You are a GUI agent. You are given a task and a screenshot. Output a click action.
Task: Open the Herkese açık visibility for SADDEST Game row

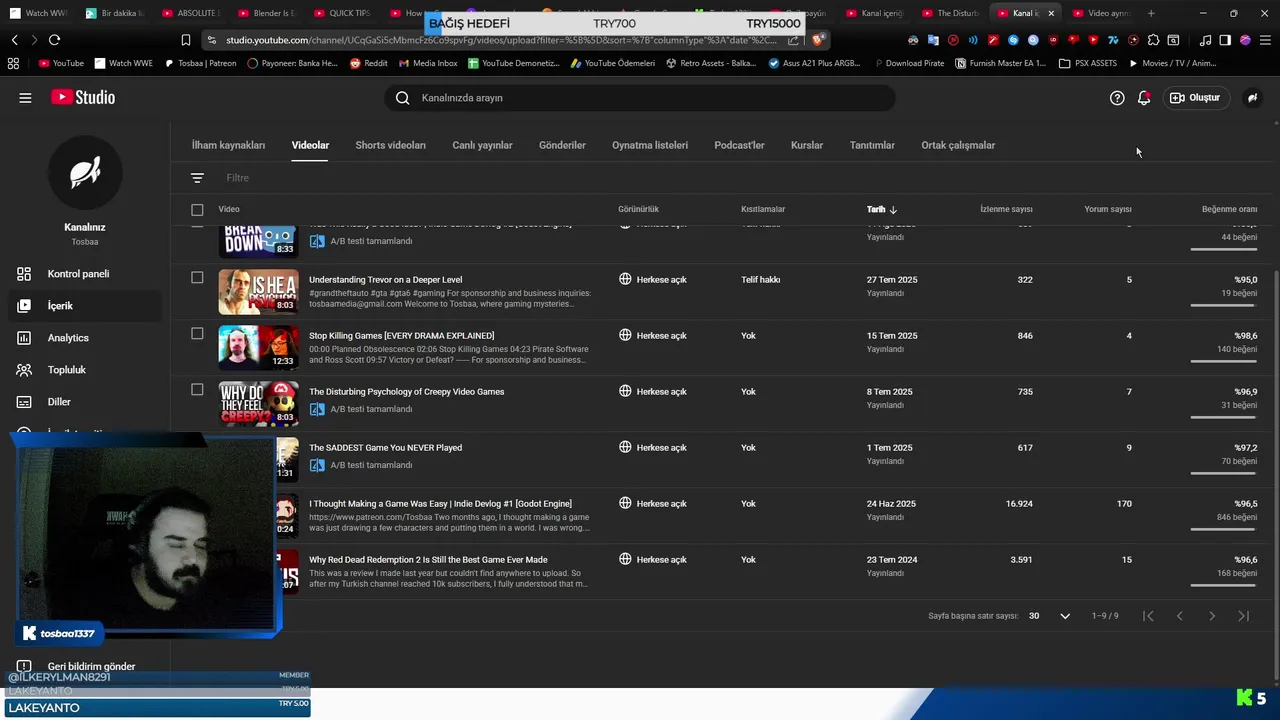pyautogui.click(x=653, y=448)
